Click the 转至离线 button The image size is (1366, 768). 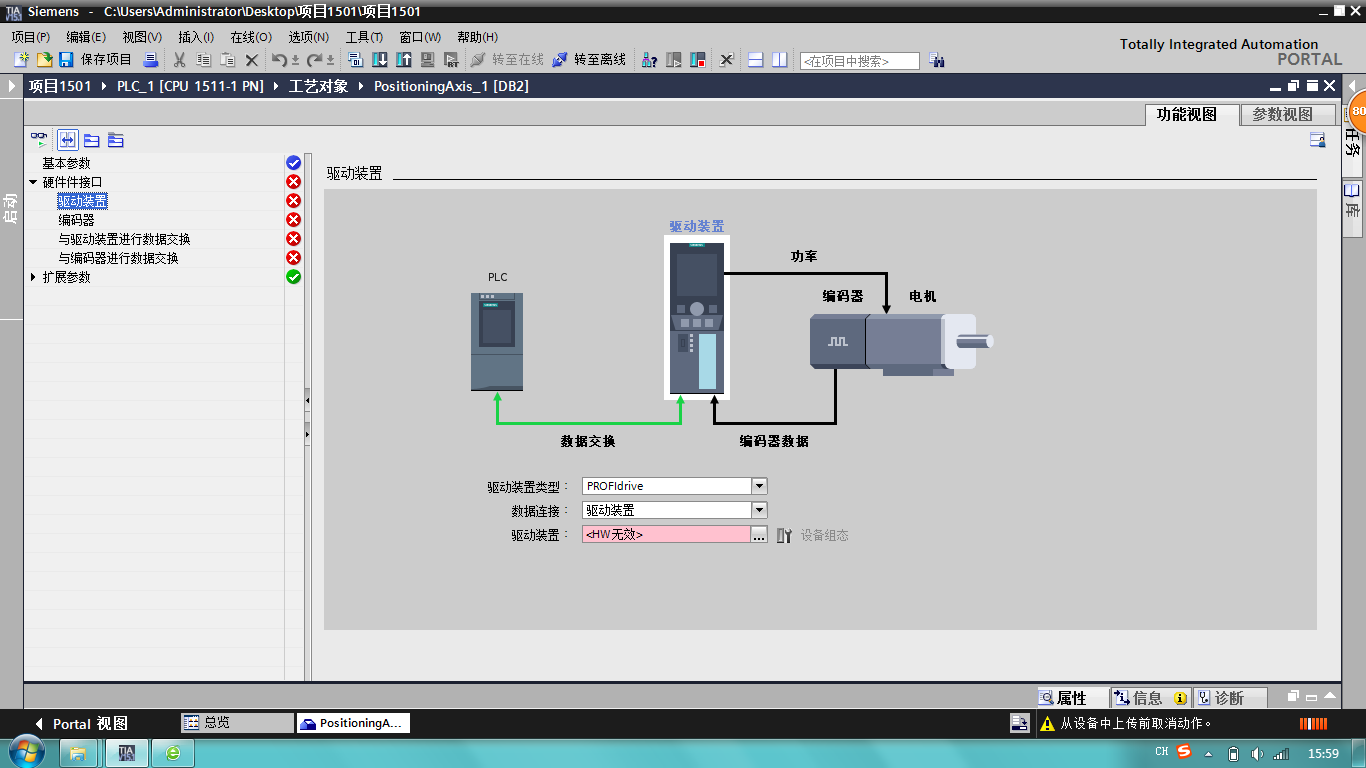point(589,60)
